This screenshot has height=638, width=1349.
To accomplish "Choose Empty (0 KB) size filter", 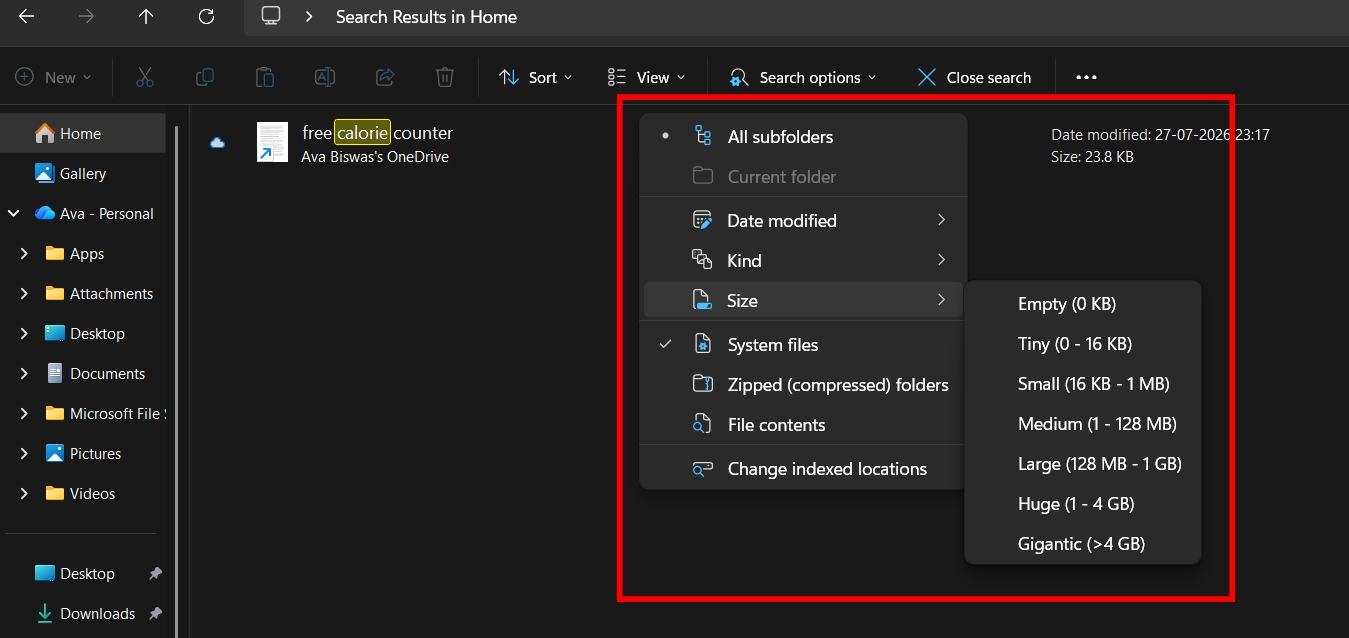I will (1083, 304).
